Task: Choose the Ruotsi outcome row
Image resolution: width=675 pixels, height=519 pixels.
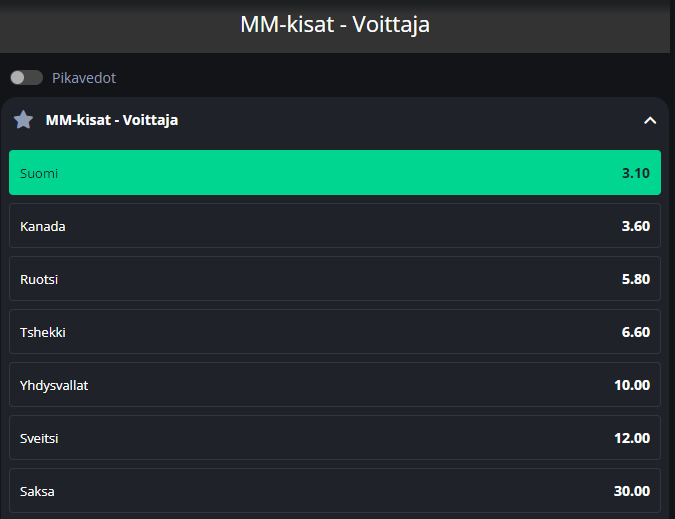Action: [x=335, y=279]
